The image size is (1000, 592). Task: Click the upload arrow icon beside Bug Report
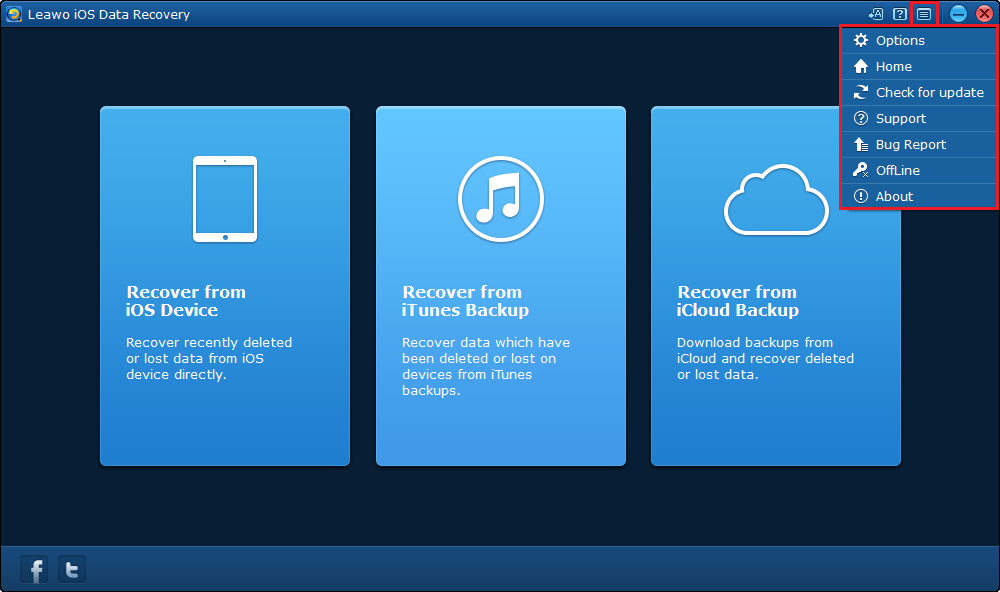pos(861,145)
